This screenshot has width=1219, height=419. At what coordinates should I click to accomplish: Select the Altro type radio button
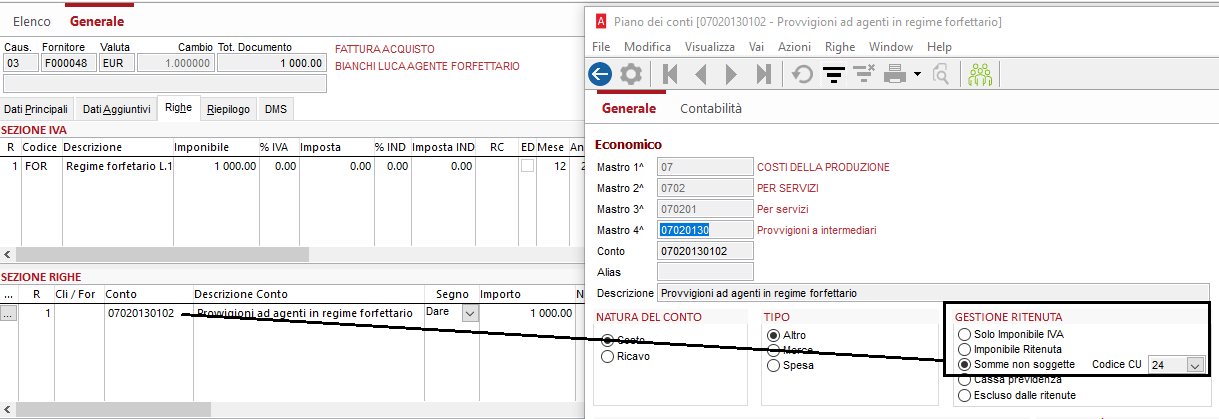(774, 335)
